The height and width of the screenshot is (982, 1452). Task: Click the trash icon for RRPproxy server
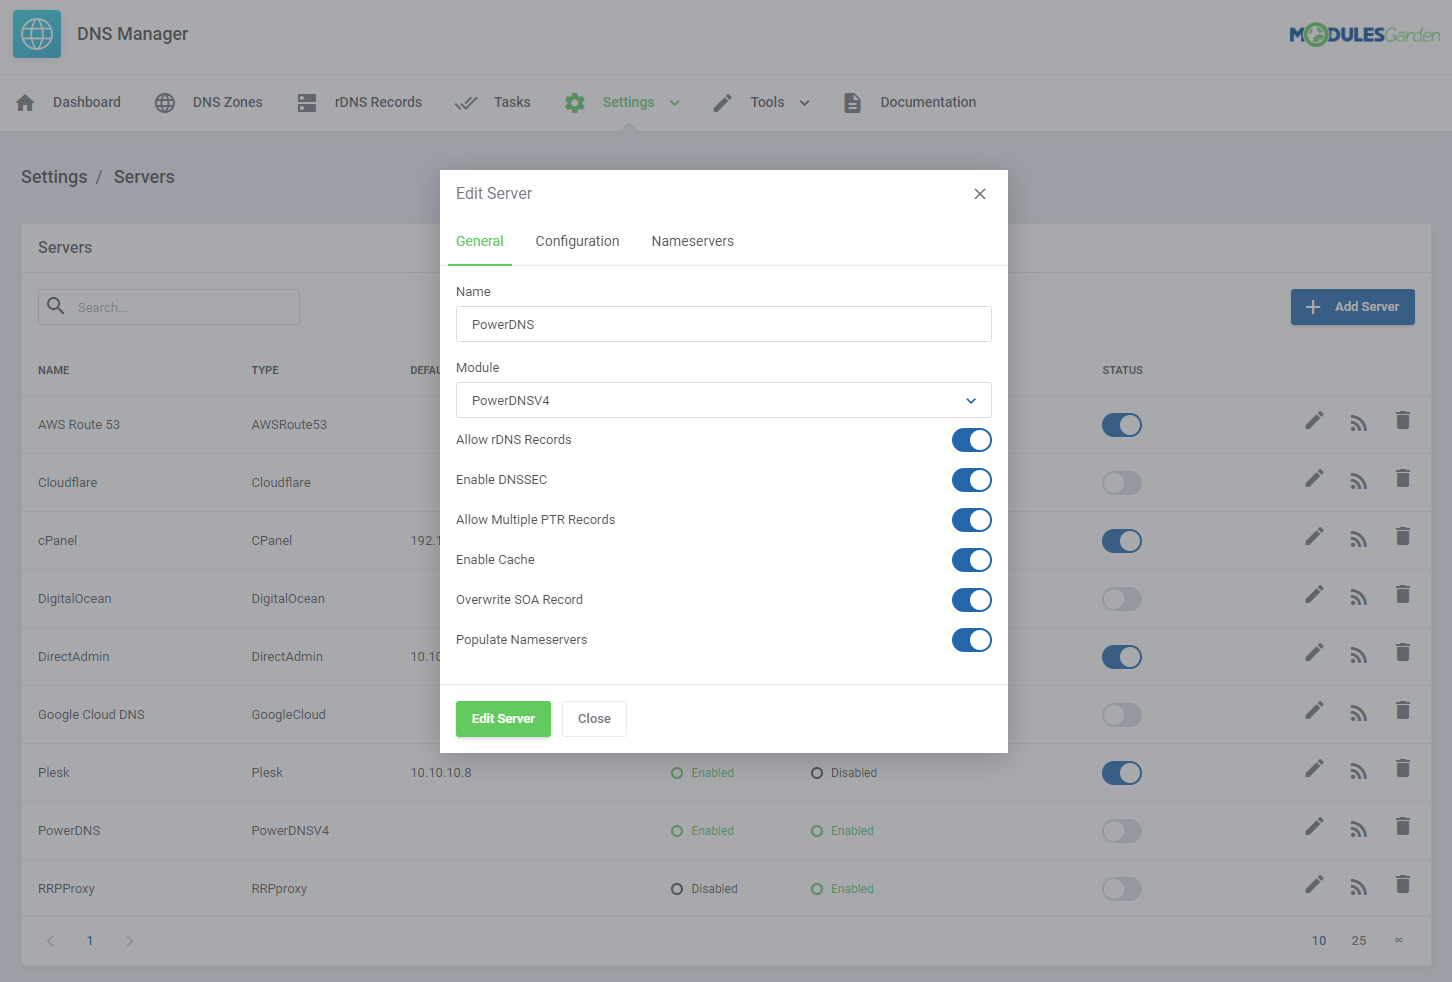tap(1403, 885)
